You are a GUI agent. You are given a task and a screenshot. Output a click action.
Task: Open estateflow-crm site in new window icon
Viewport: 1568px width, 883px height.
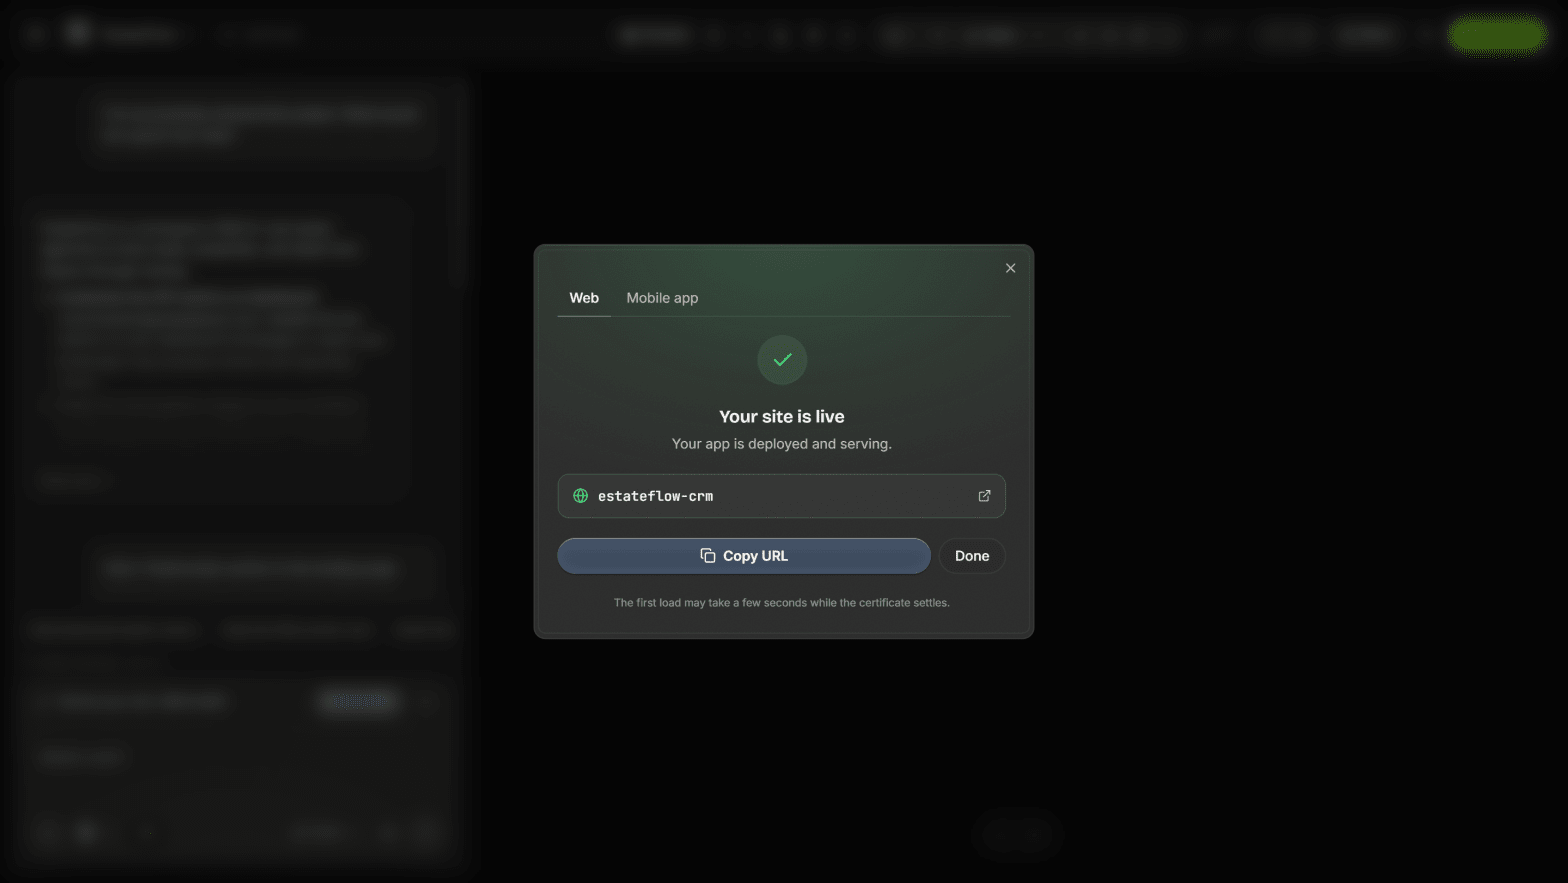(x=984, y=496)
